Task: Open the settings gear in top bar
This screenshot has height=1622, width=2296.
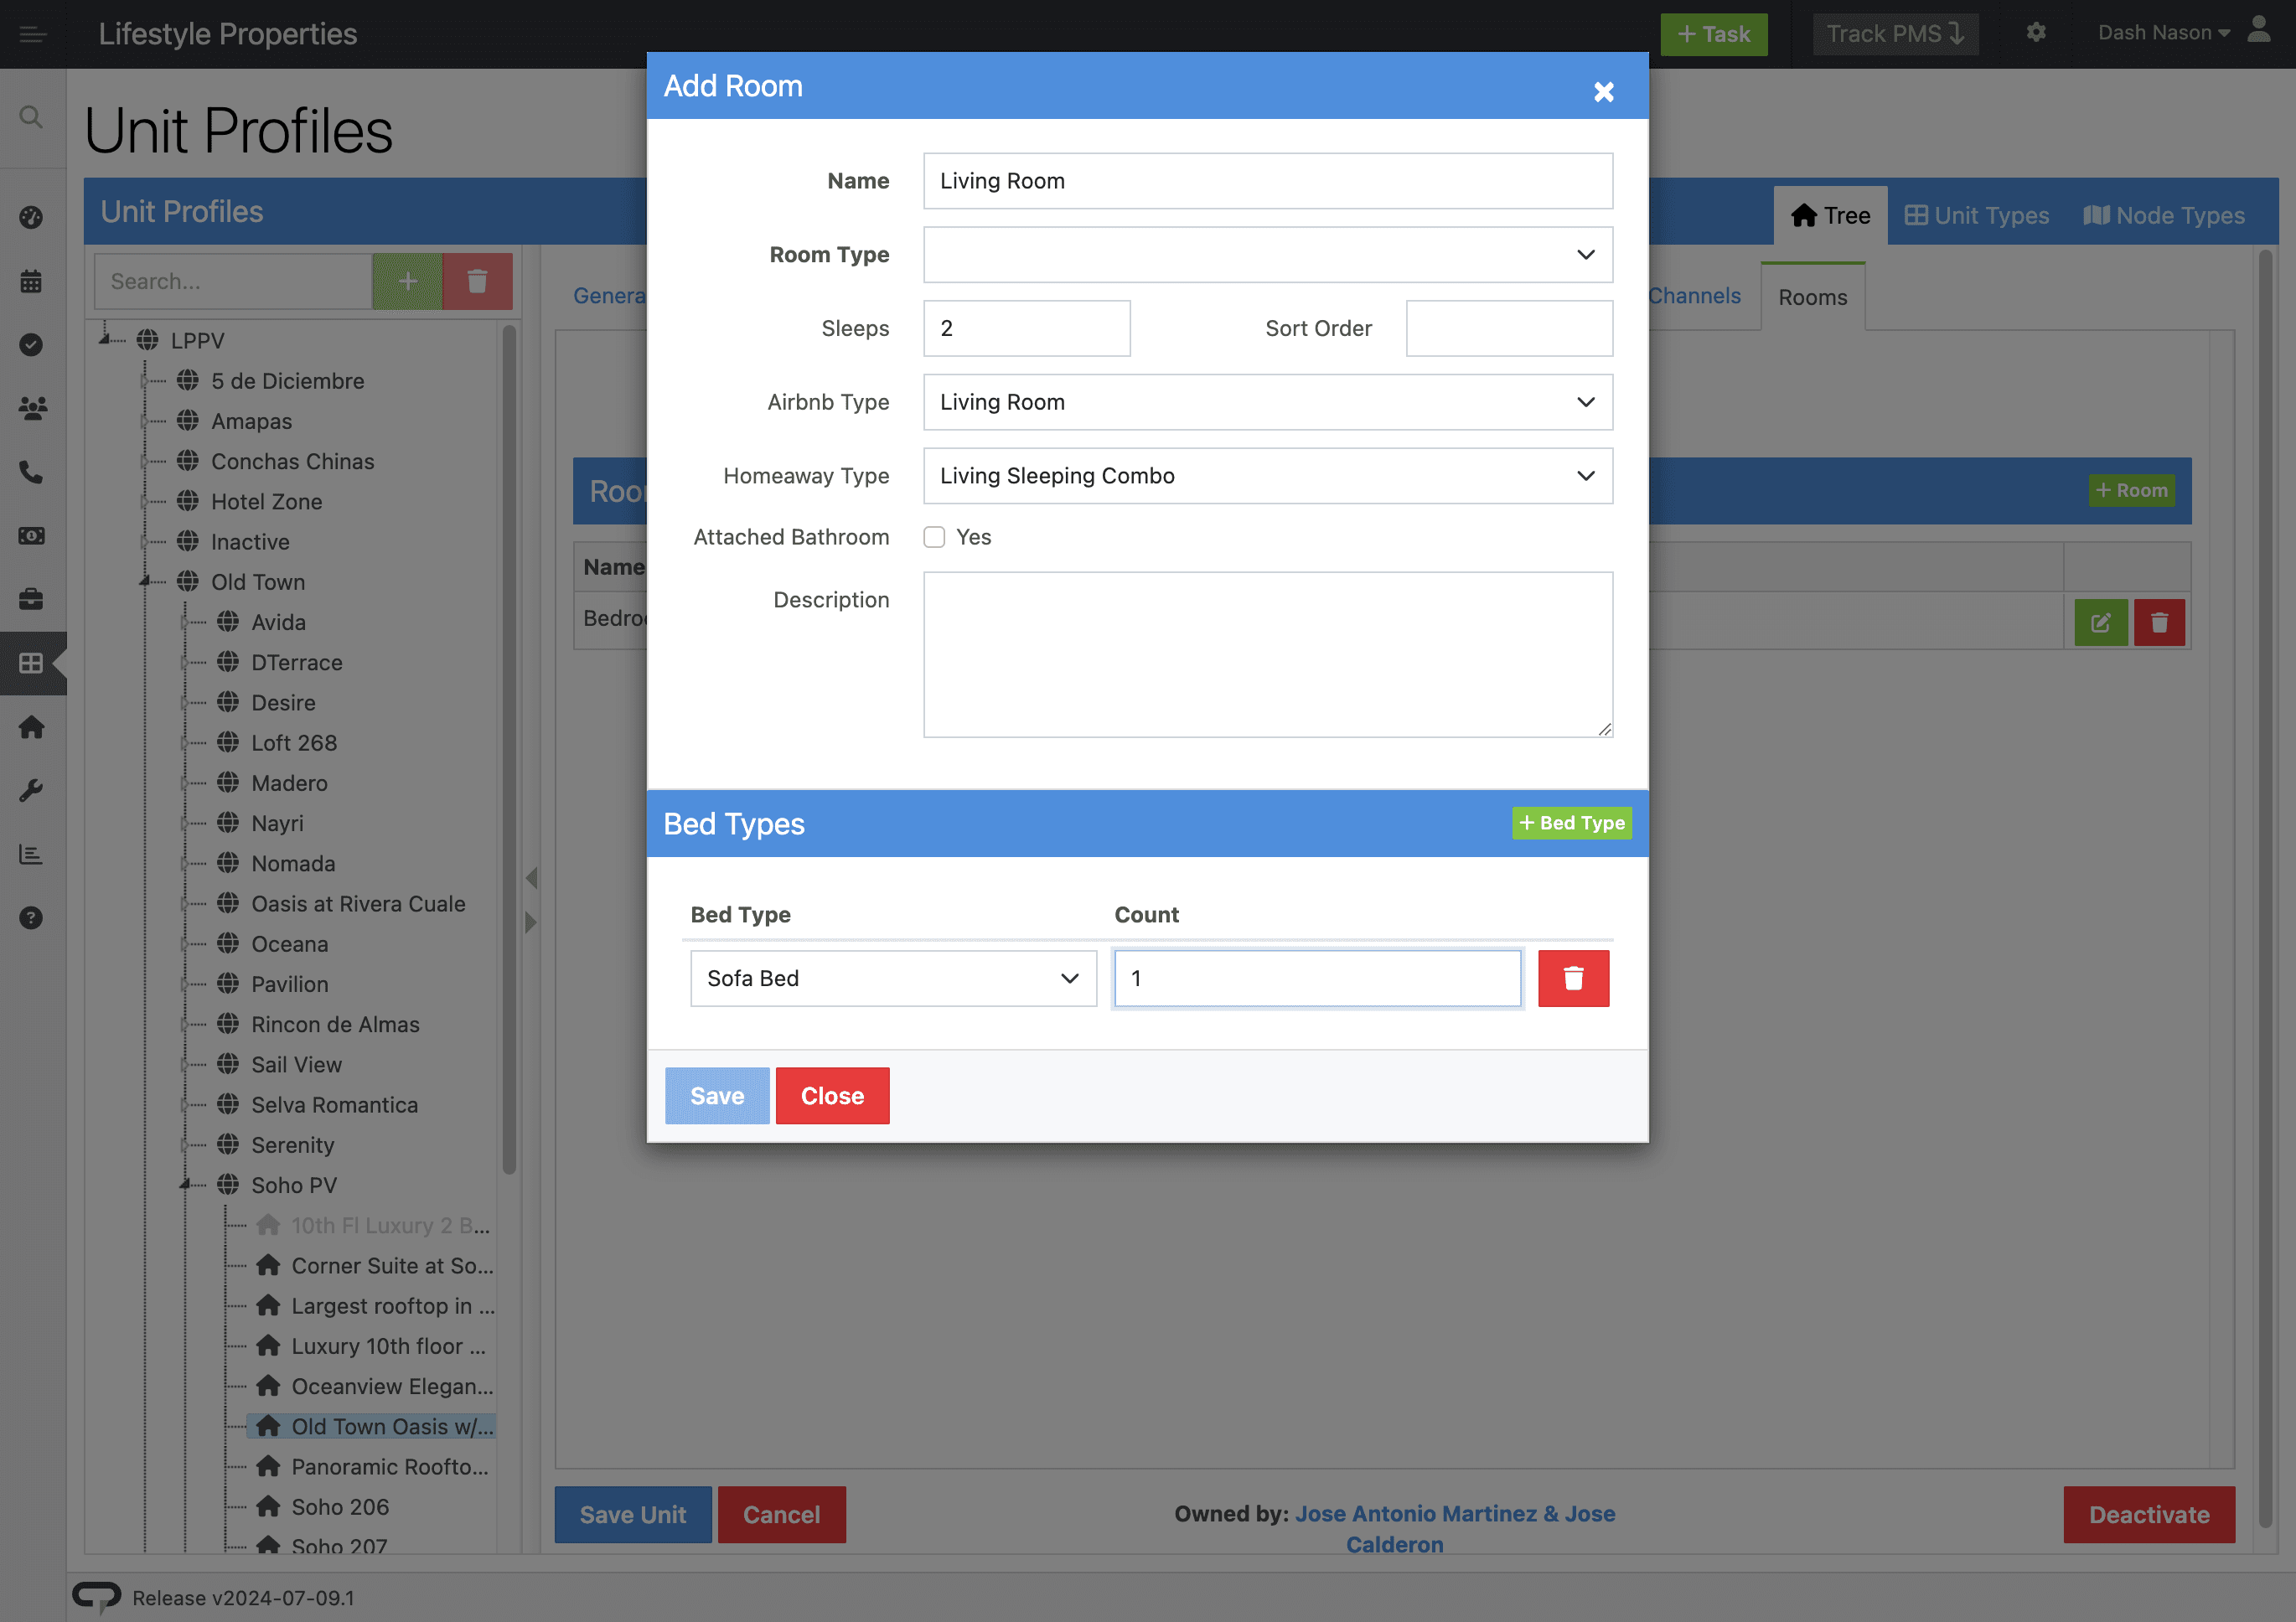Action: (2036, 33)
